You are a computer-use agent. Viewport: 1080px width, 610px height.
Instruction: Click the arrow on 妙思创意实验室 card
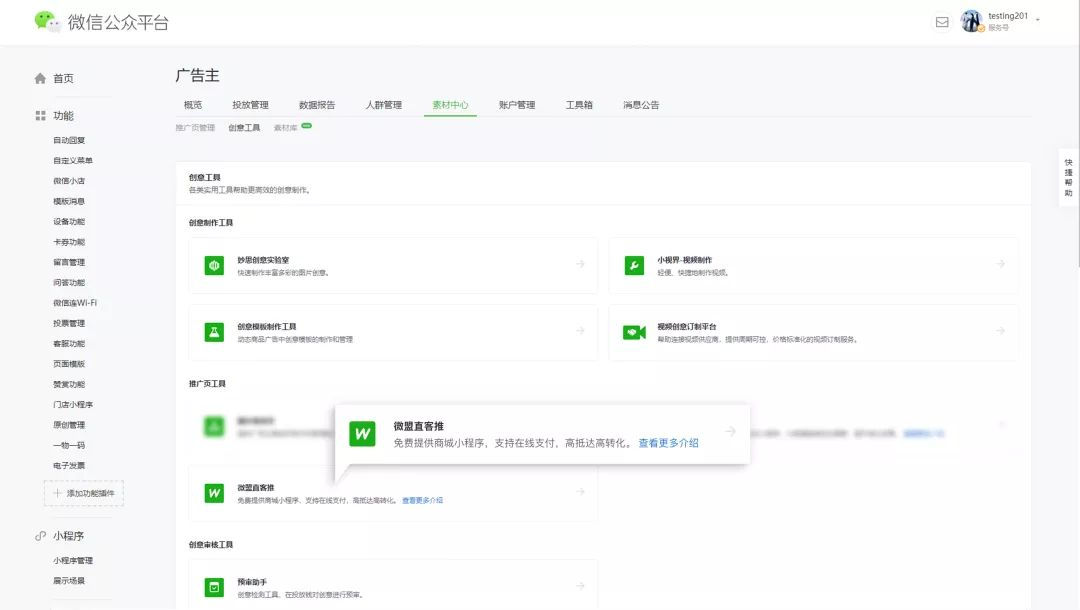(581, 264)
